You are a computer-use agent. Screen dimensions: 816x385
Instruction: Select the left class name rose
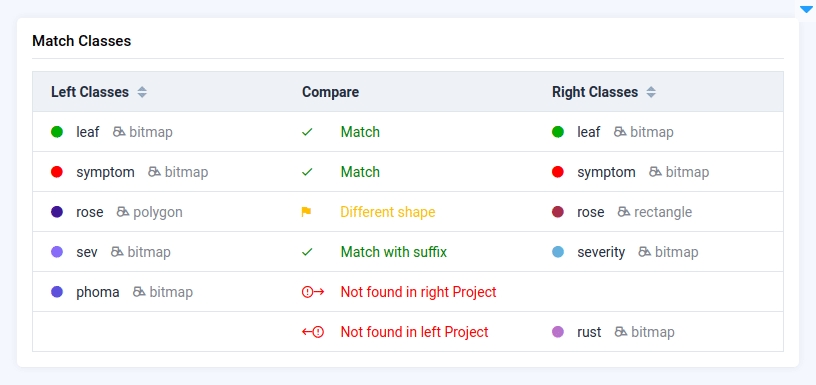[90, 212]
